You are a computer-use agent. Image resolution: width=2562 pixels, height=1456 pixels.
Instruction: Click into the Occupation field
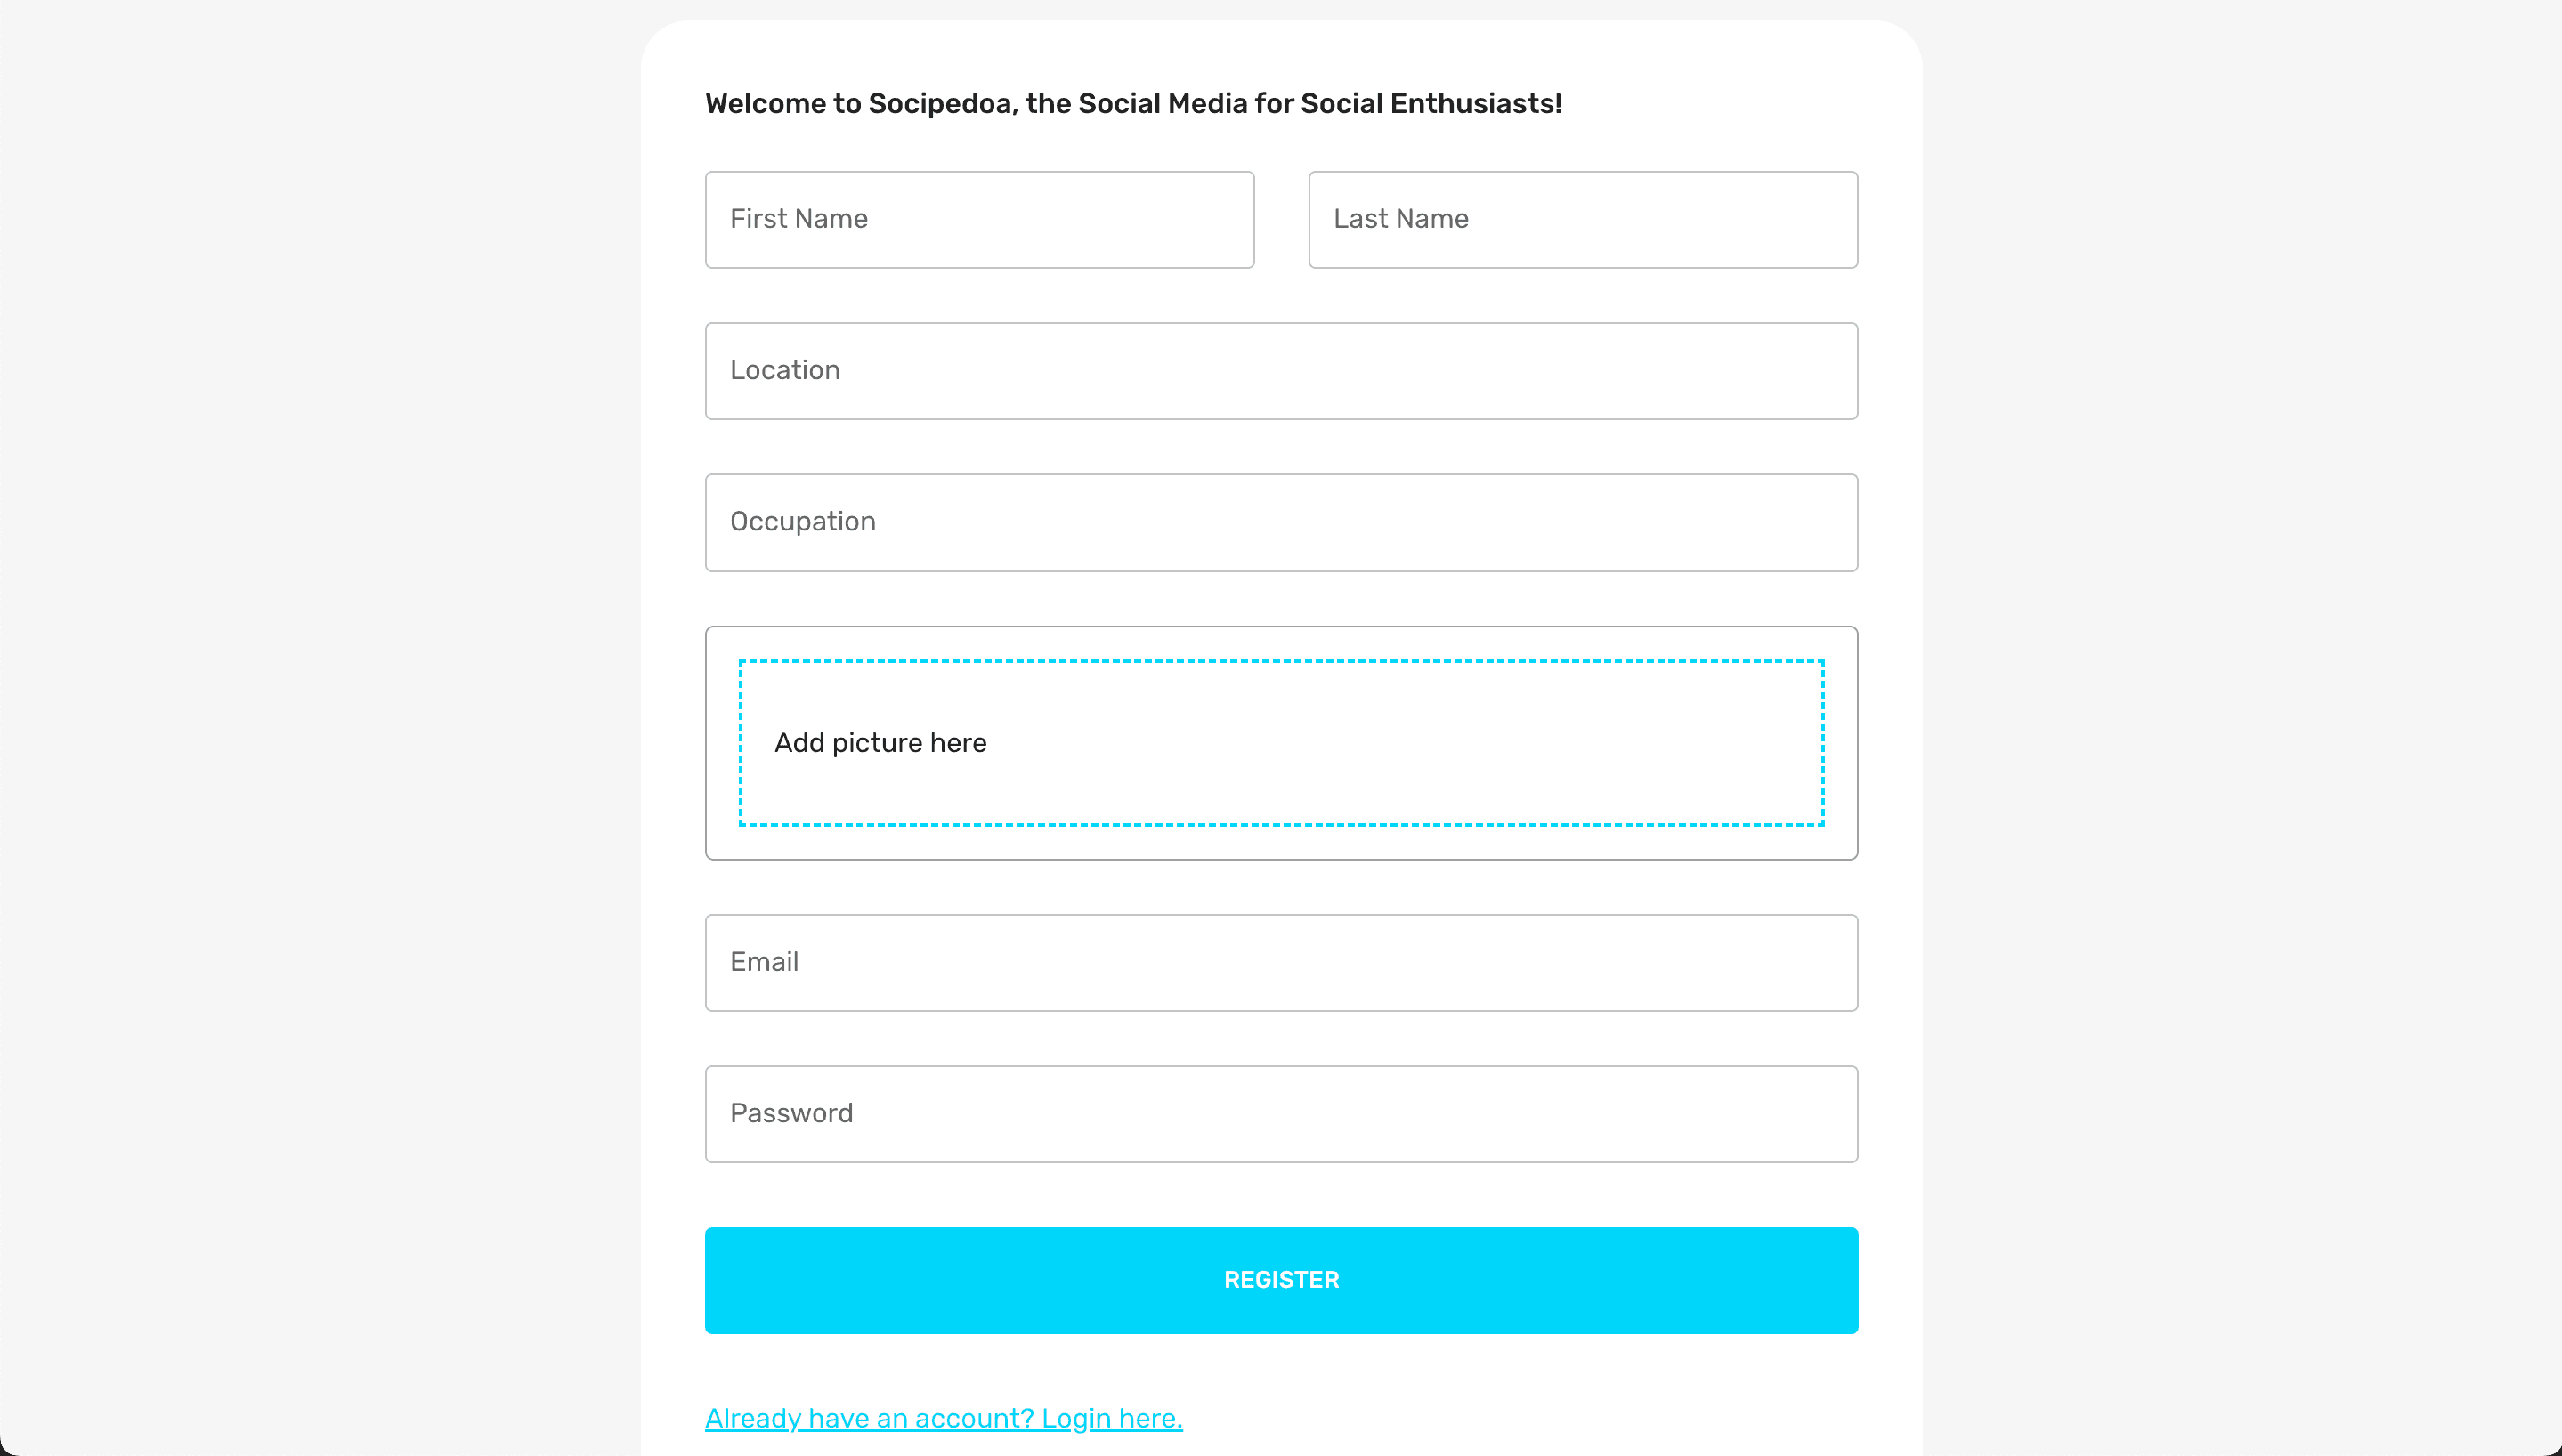pyautogui.click(x=1281, y=522)
